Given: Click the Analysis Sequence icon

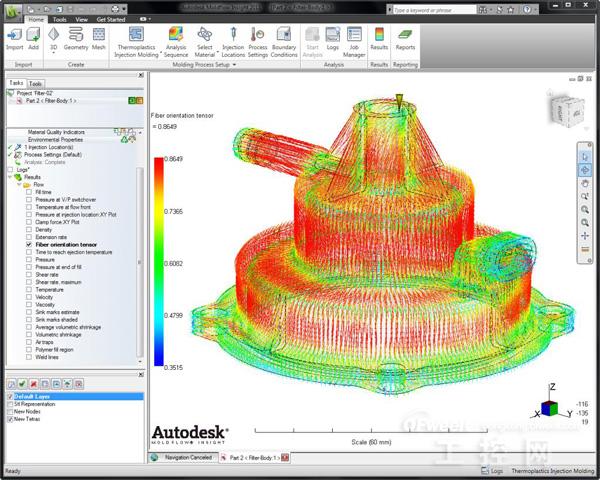Looking at the screenshot, I should point(175,38).
